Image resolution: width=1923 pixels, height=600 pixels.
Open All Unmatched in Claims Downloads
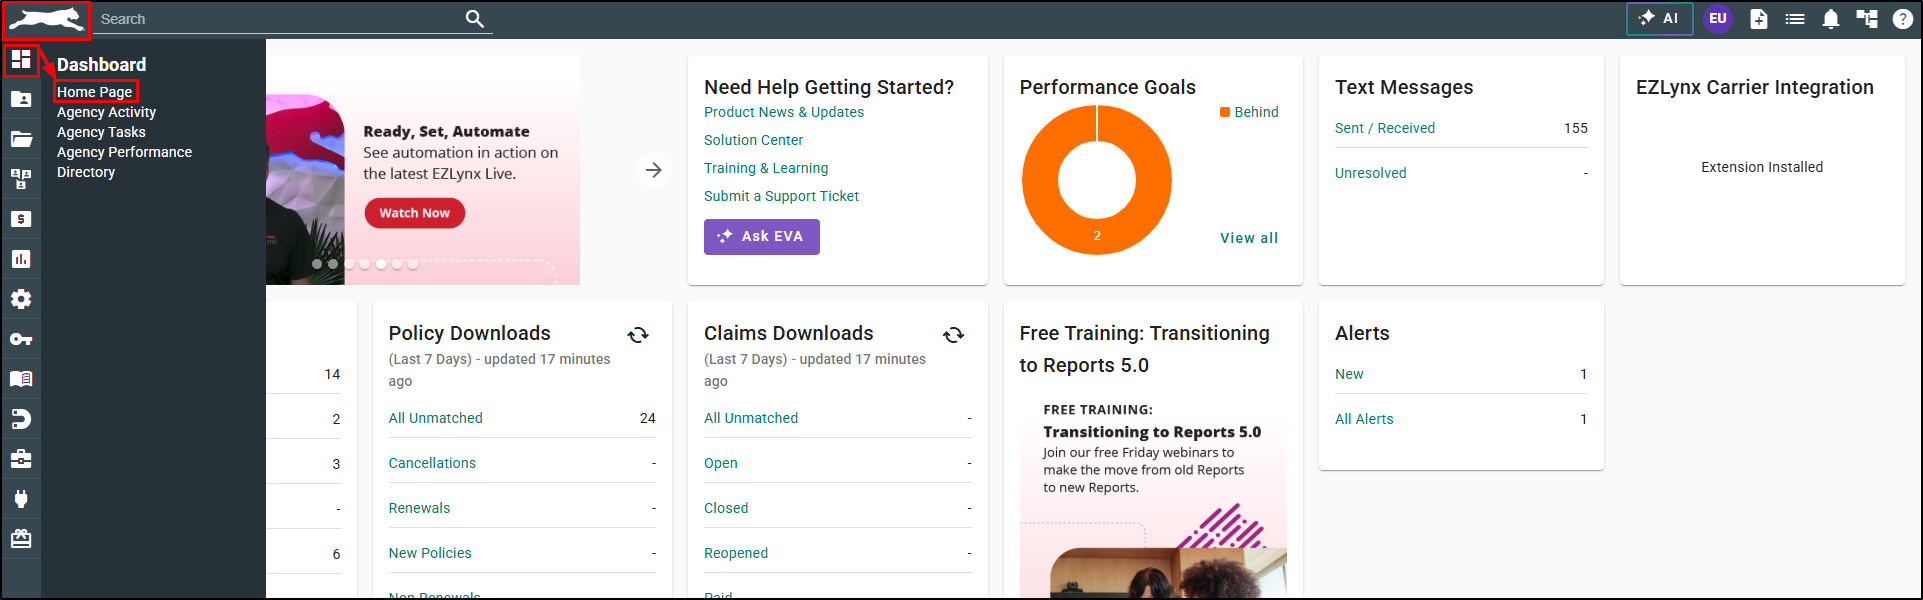(751, 418)
